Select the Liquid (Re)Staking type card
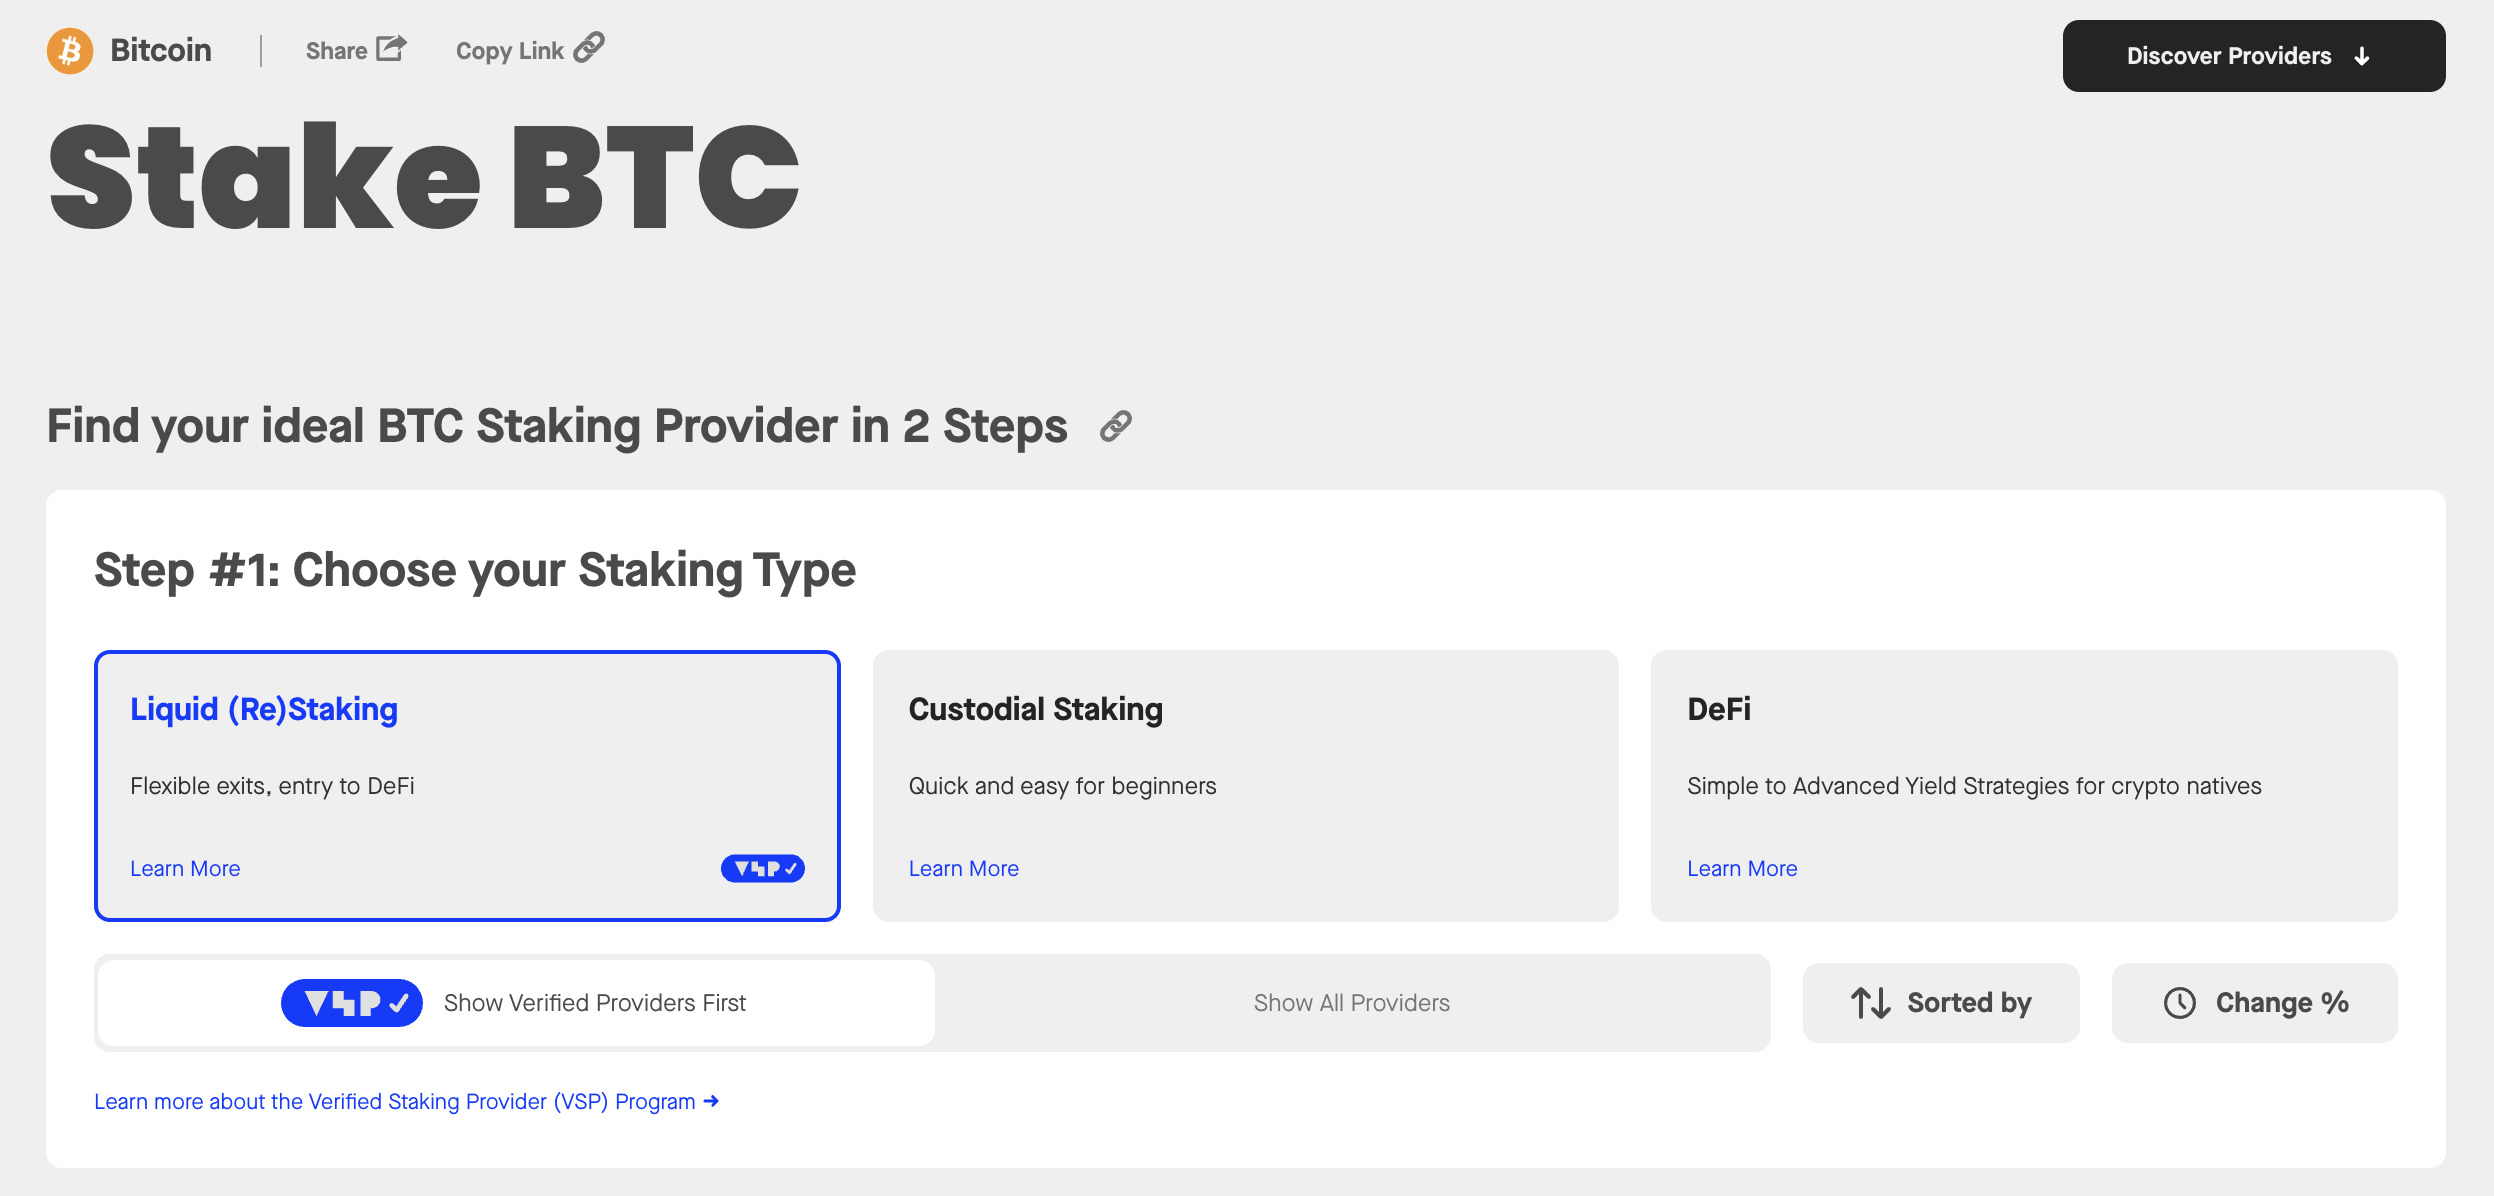The width and height of the screenshot is (2494, 1196). pos(467,786)
